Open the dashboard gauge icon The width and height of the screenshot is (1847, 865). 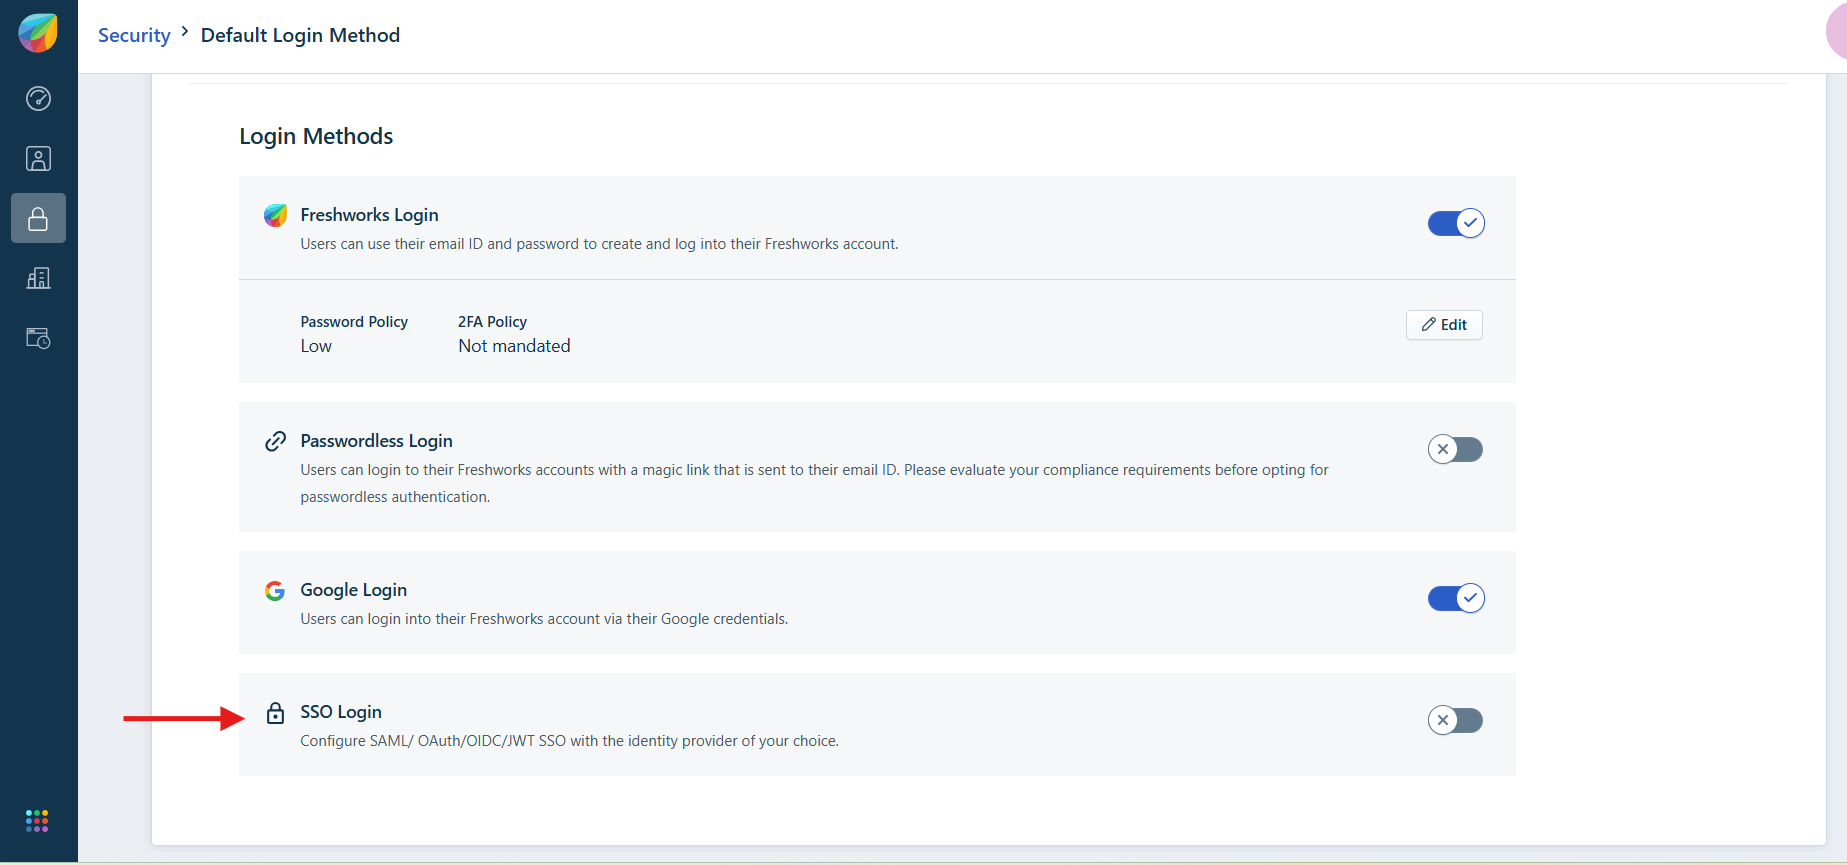pos(38,98)
